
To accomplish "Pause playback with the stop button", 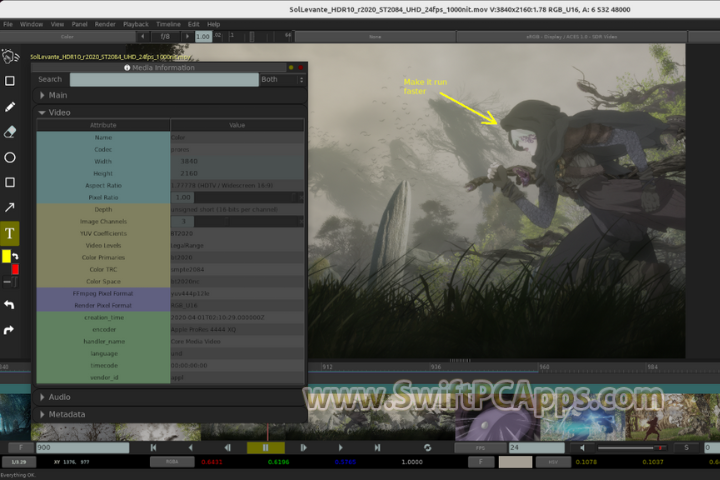I will pos(265,447).
